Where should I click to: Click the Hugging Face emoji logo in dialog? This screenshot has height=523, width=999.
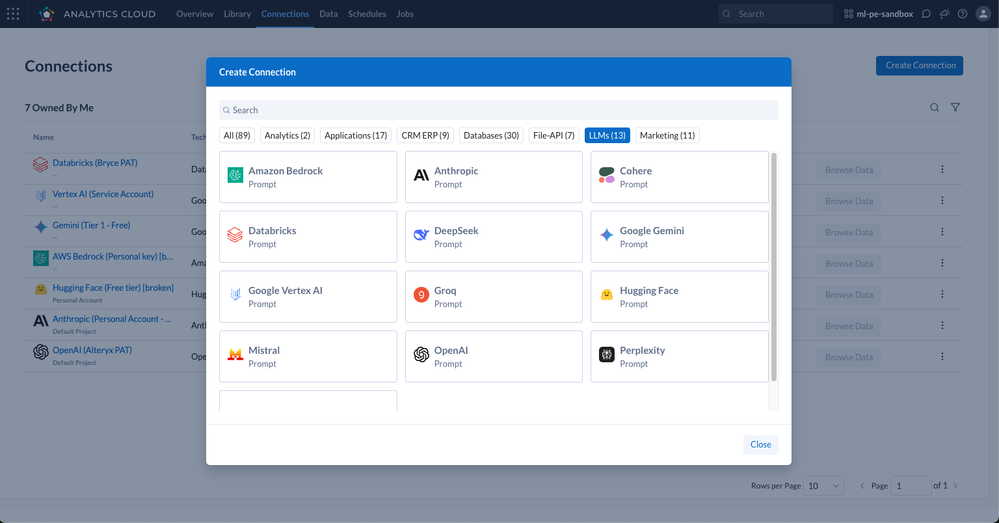pos(607,294)
